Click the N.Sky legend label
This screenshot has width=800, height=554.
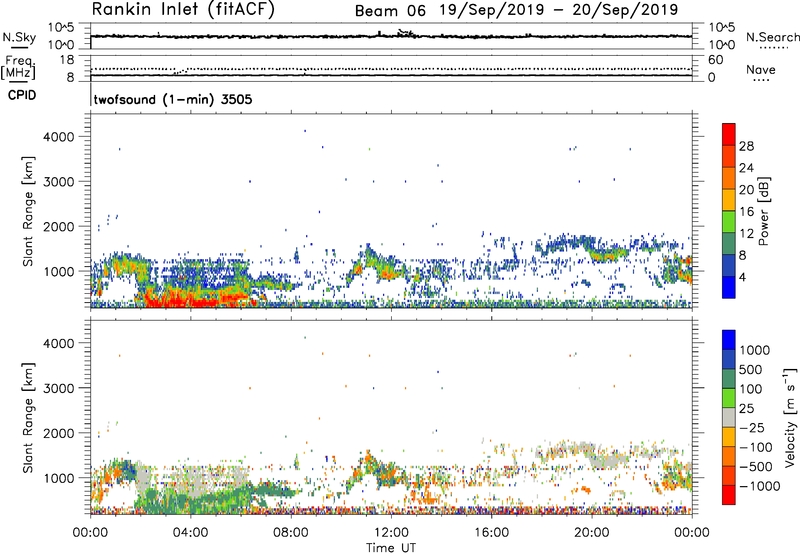click(19, 37)
